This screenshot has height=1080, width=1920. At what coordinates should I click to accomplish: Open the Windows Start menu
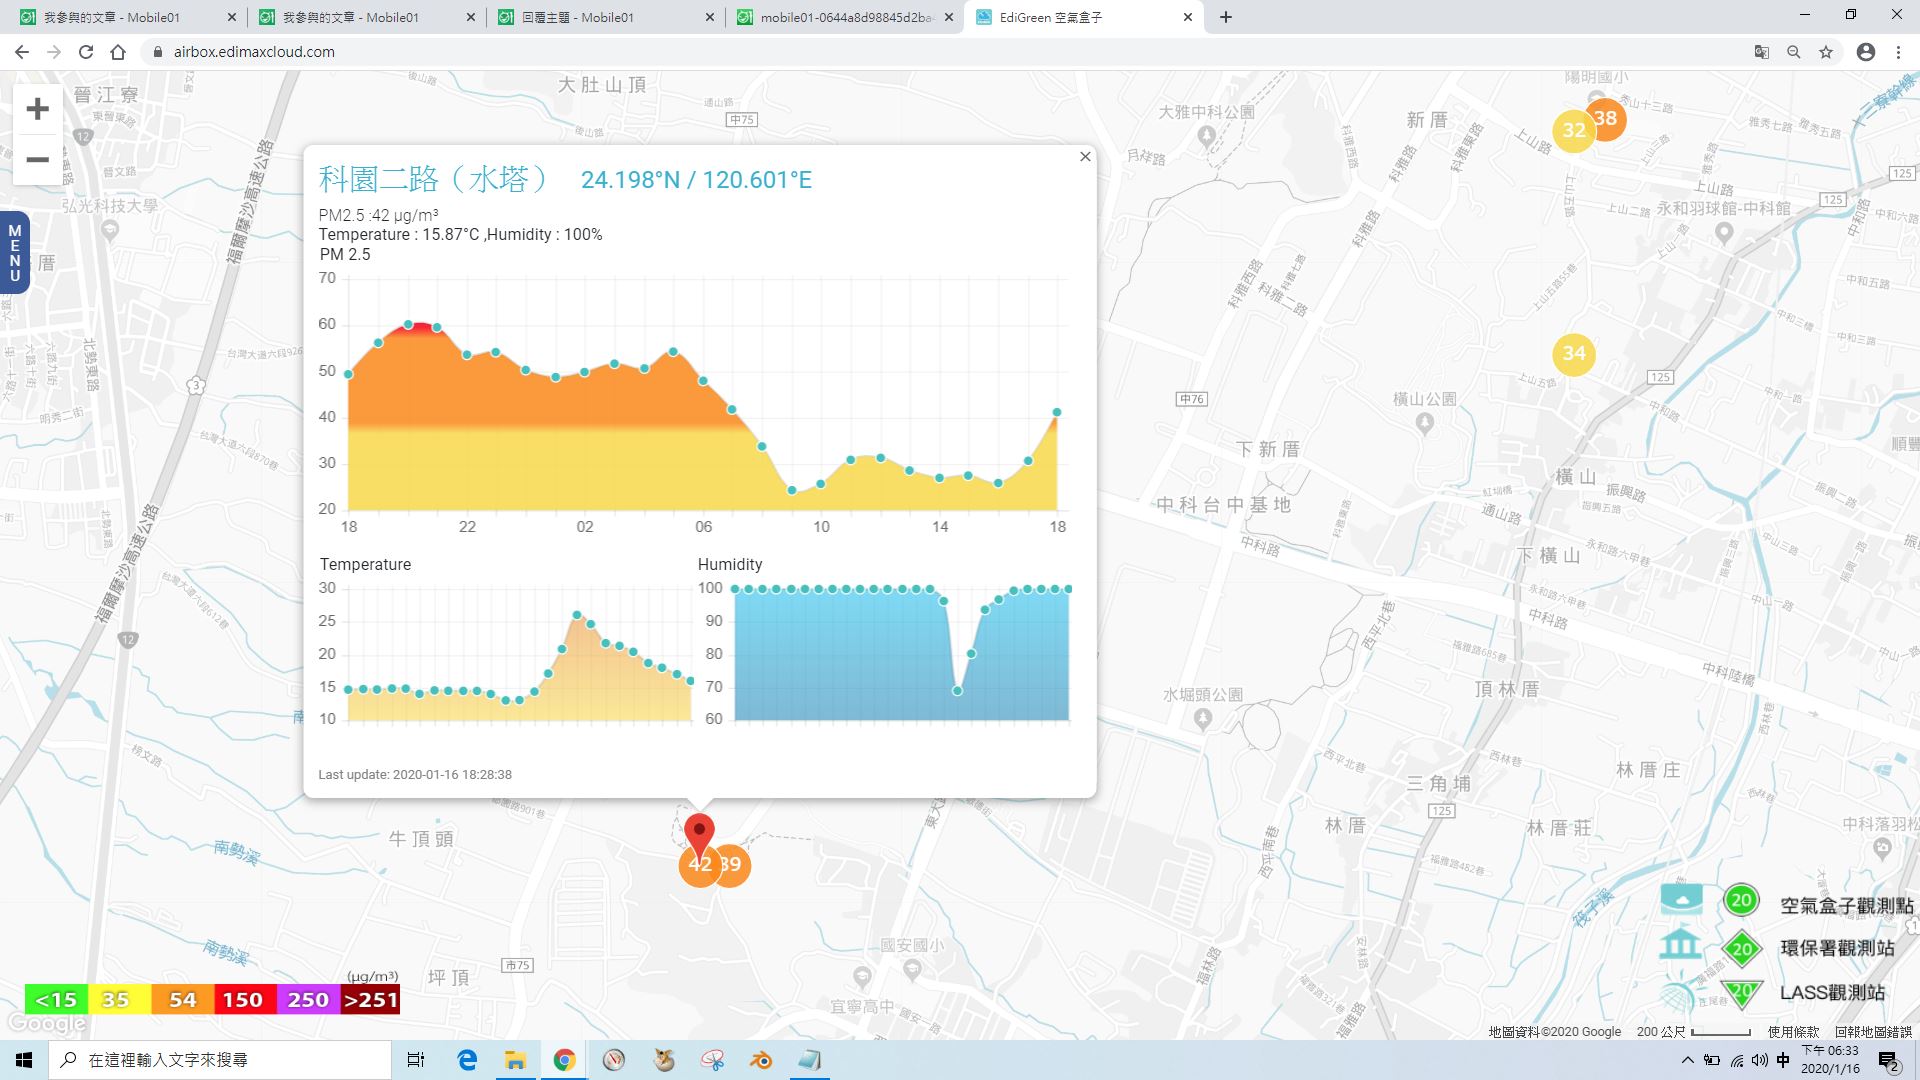pyautogui.click(x=24, y=1060)
